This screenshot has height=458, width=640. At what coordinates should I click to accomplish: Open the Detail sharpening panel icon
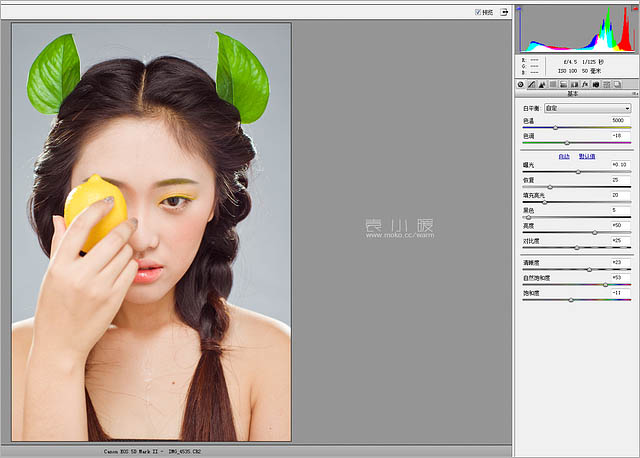(x=543, y=84)
